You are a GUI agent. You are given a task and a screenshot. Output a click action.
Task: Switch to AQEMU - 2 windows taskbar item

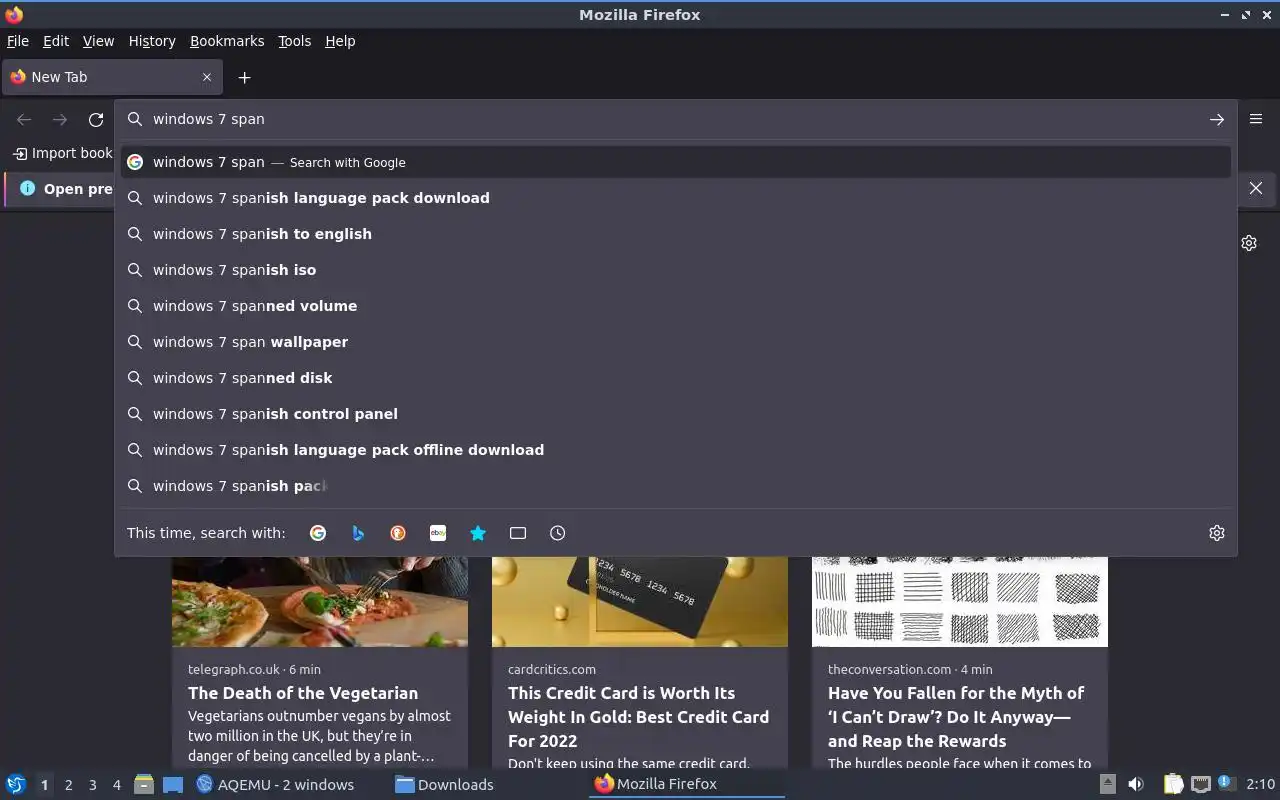[x=275, y=784]
